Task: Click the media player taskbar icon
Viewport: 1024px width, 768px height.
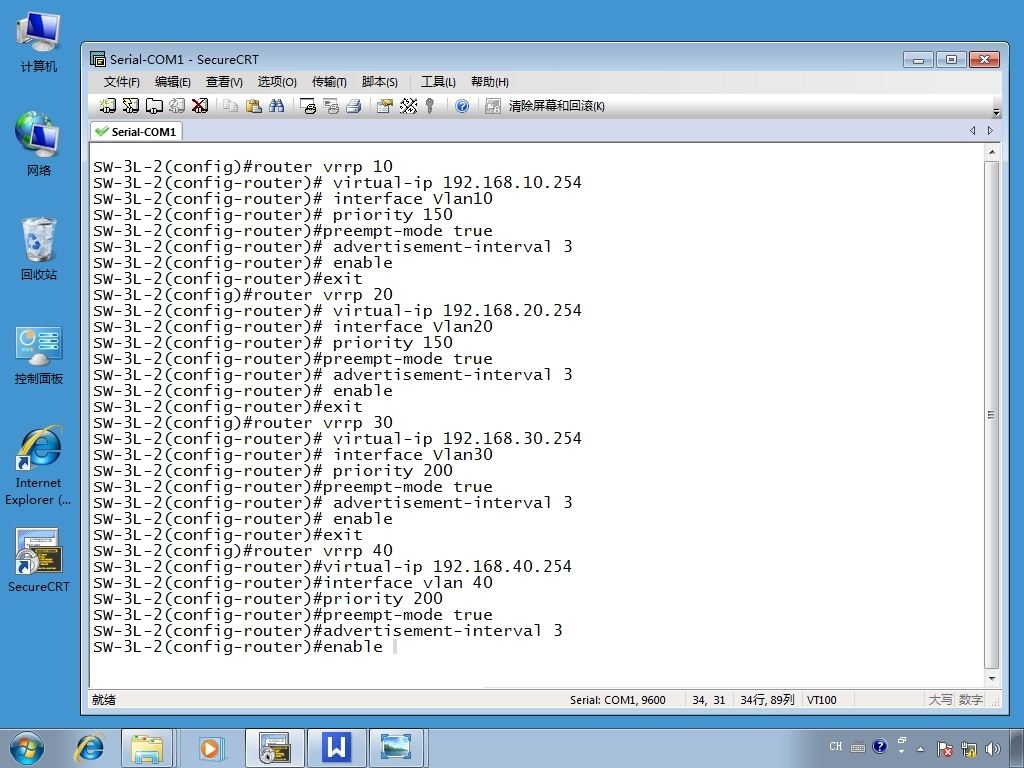Action: point(210,748)
